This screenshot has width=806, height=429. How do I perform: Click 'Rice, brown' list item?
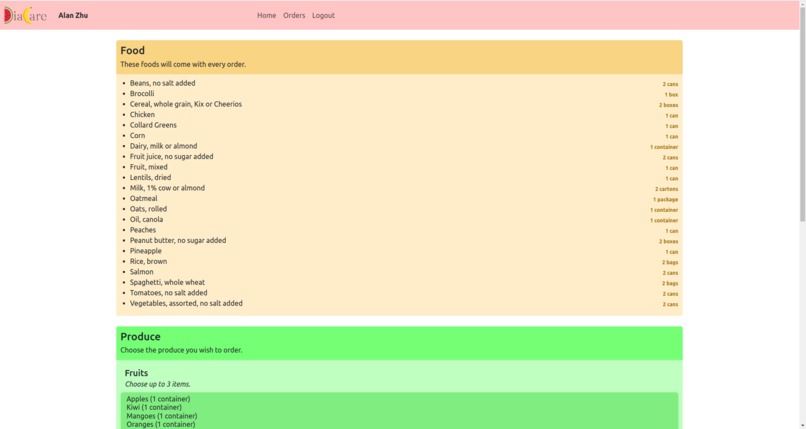pos(148,262)
